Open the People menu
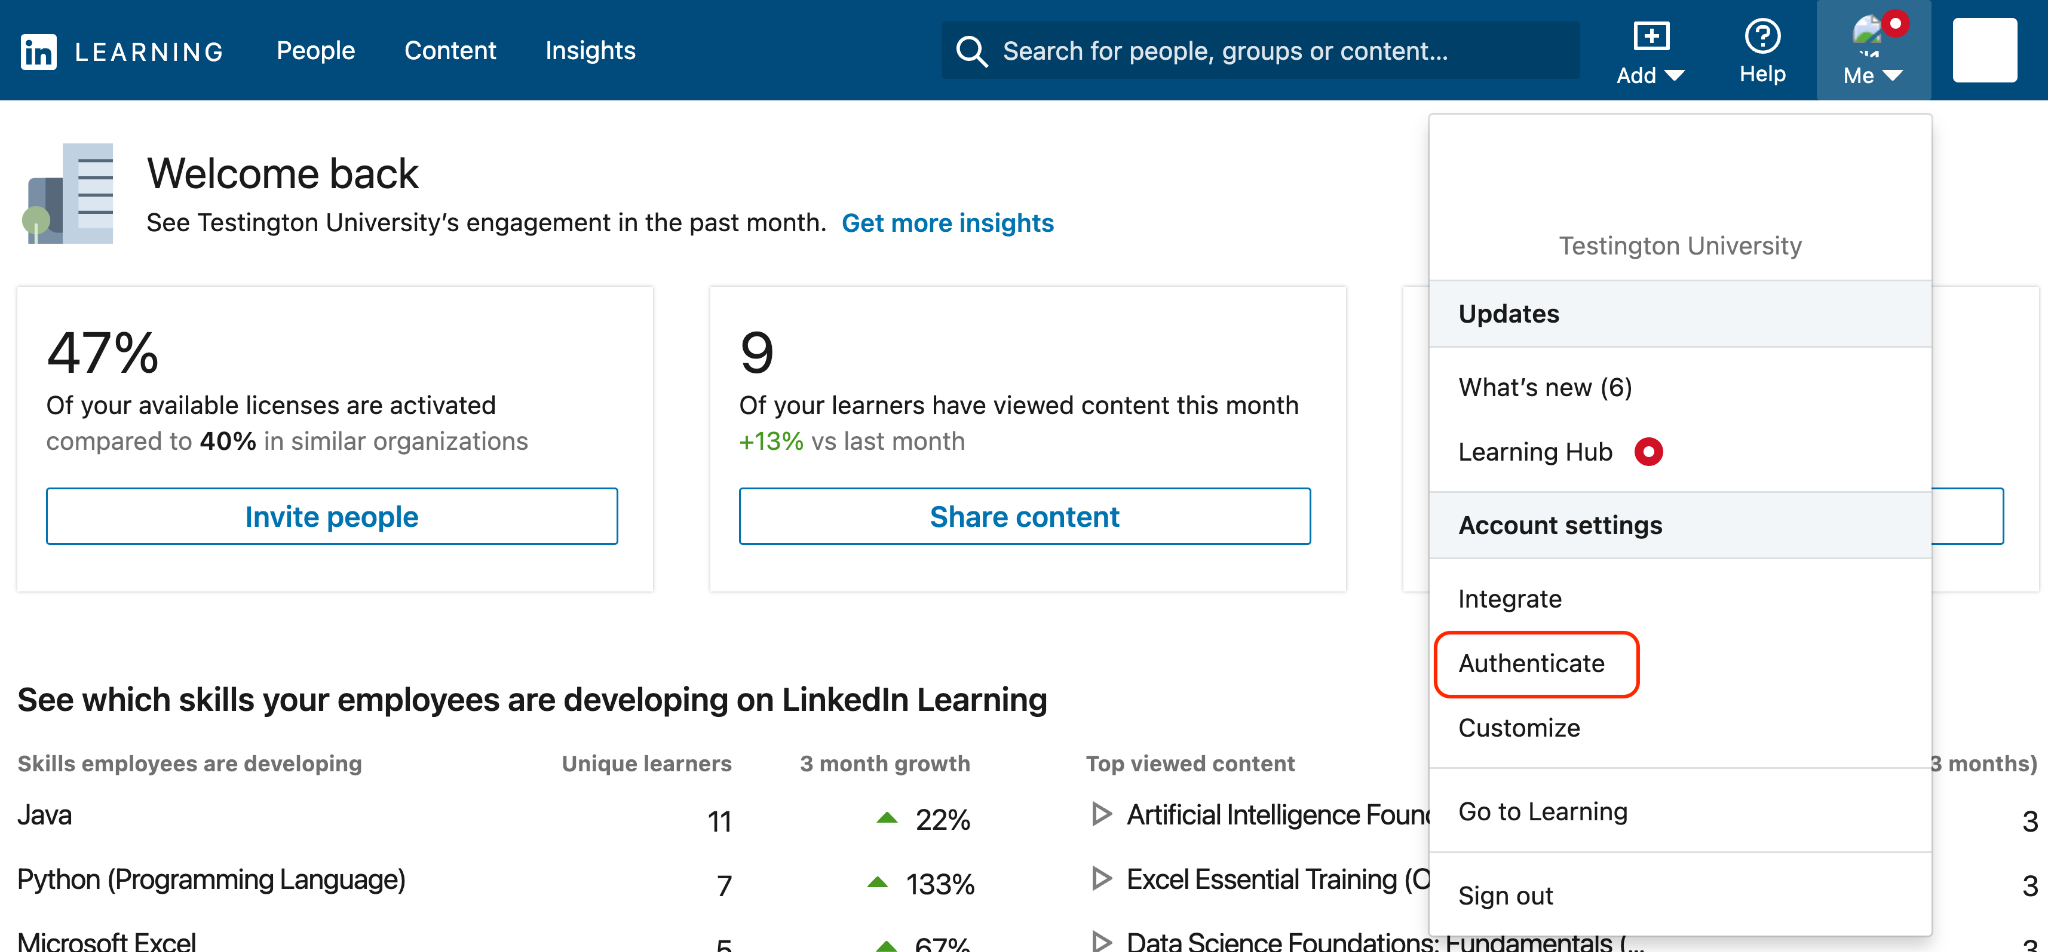 click(x=316, y=51)
